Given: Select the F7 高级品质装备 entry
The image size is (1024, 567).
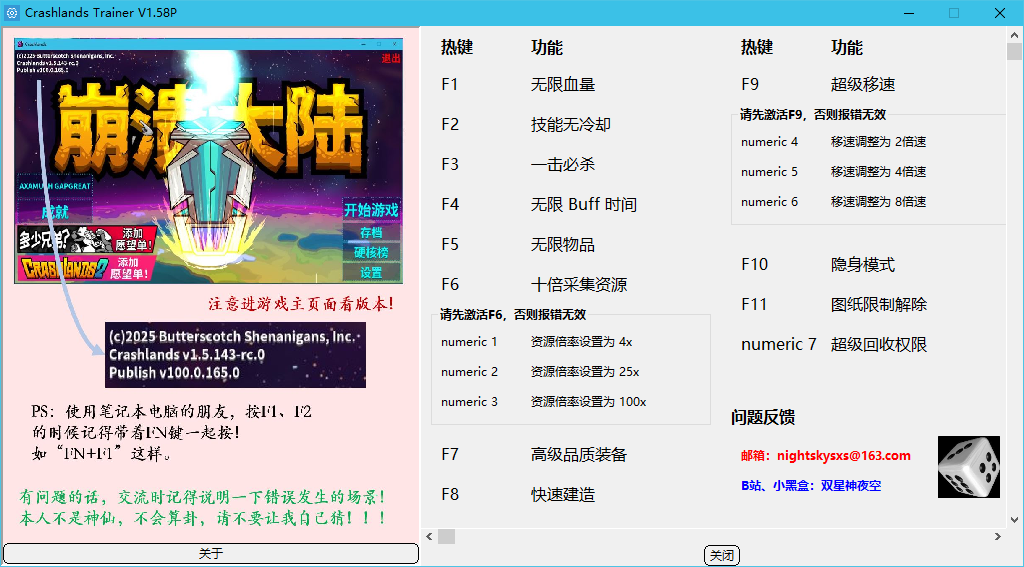Looking at the screenshot, I should tap(534, 455).
